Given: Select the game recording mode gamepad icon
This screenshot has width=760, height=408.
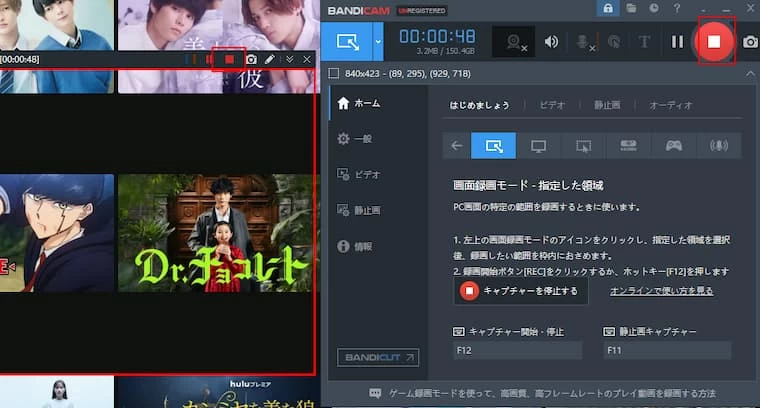Looking at the screenshot, I should coord(673,146).
